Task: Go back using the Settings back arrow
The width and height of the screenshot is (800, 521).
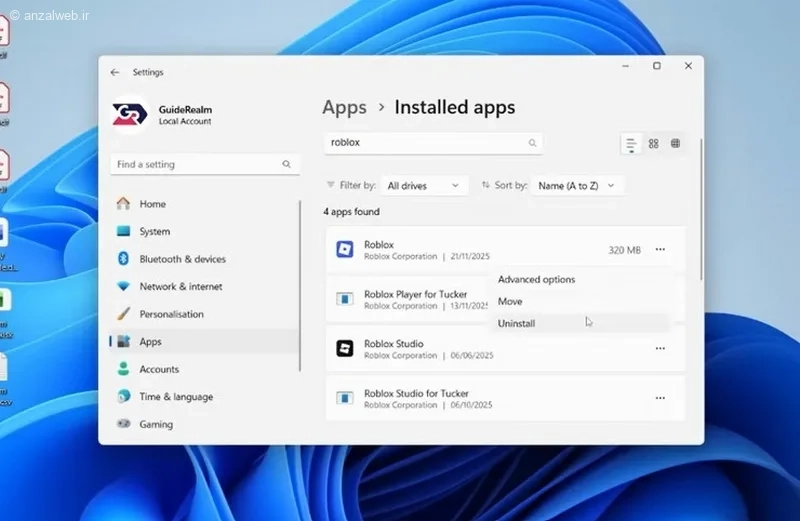Action: [114, 72]
